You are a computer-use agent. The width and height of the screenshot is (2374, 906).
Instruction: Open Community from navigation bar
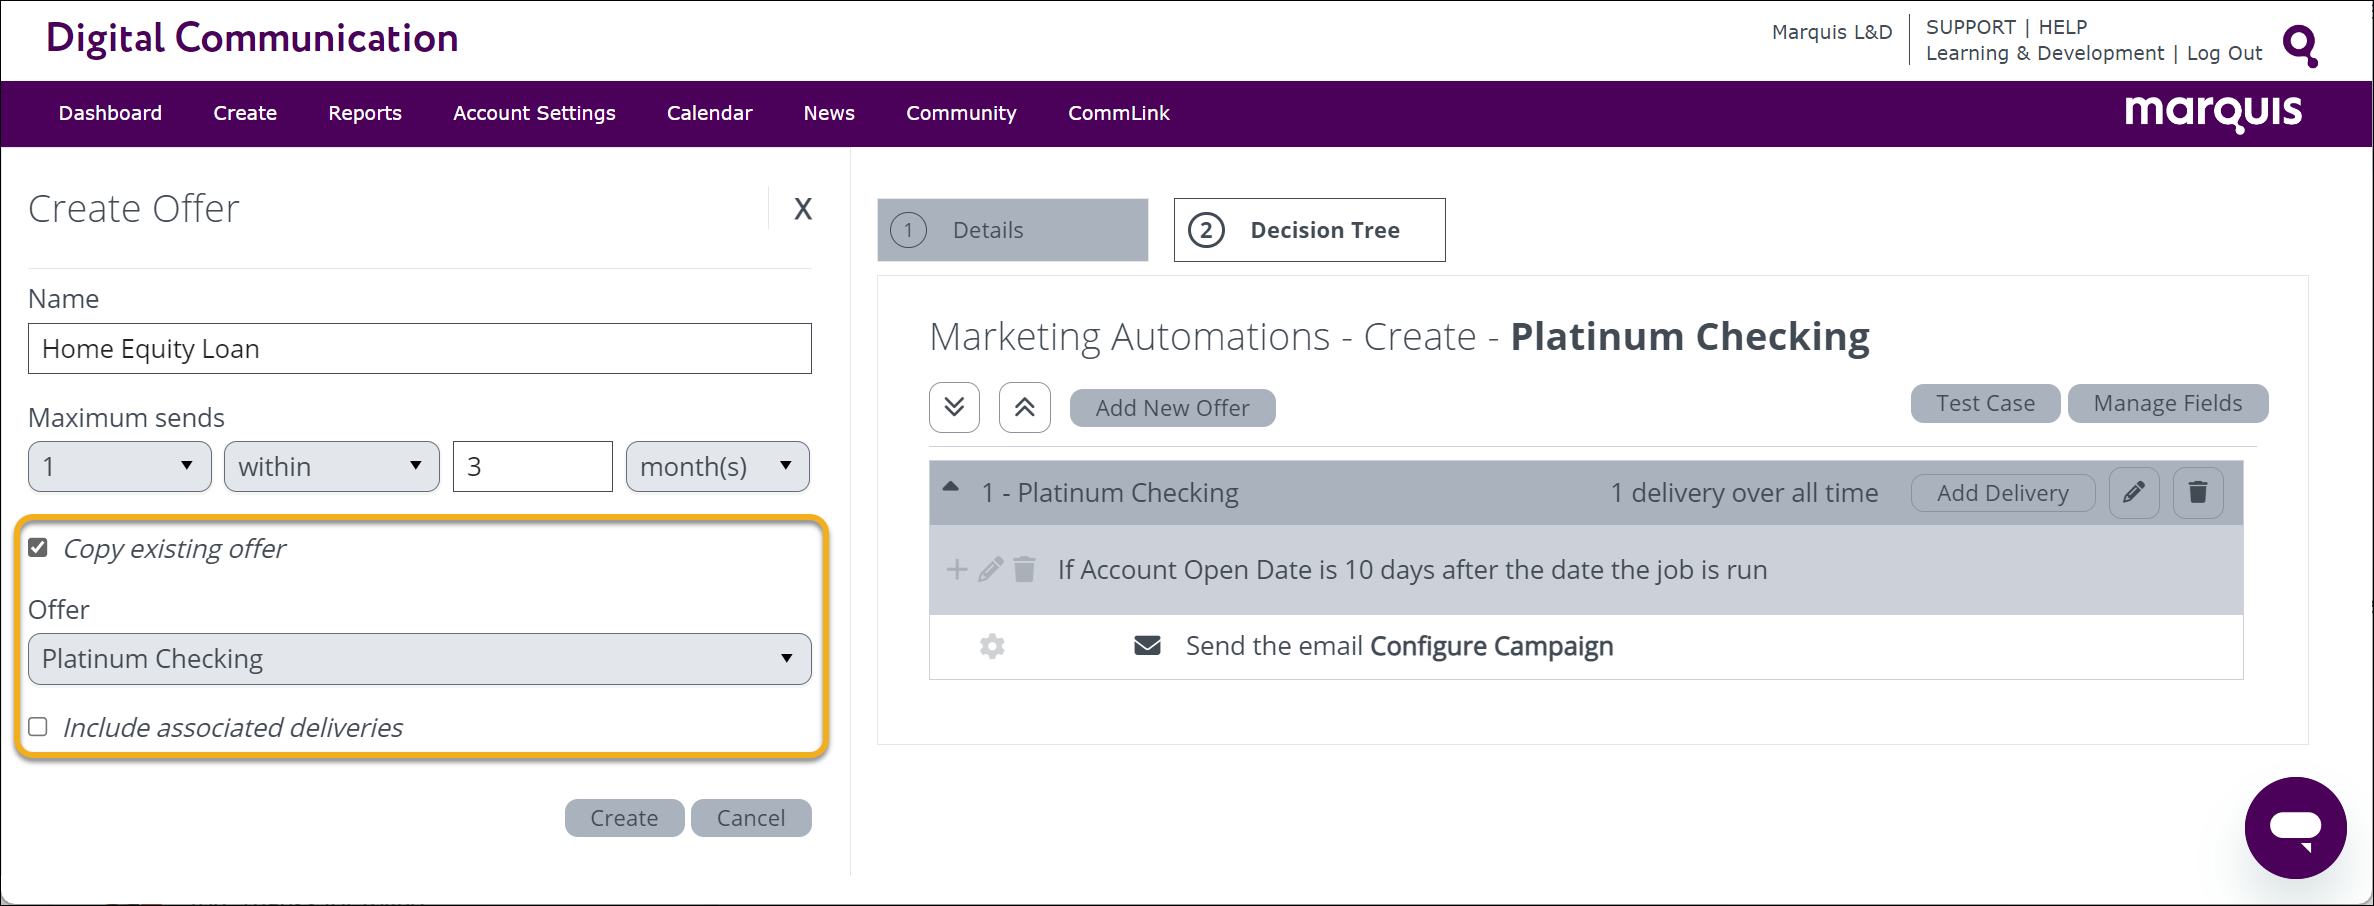coord(961,113)
